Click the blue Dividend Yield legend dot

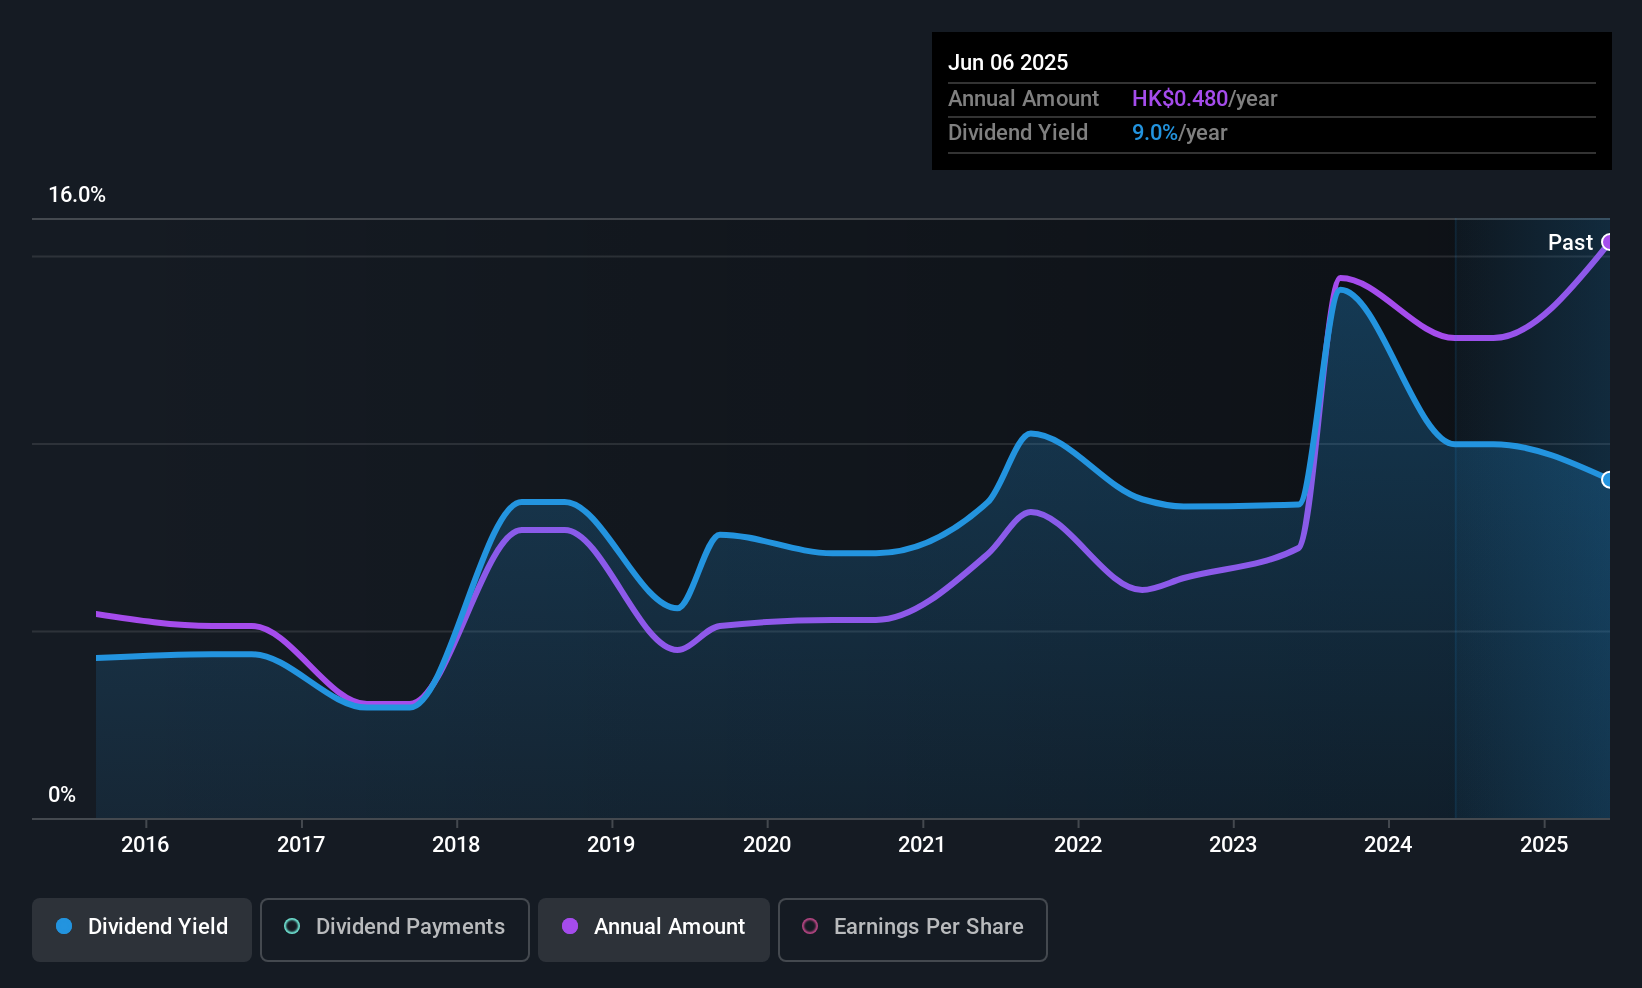click(64, 926)
